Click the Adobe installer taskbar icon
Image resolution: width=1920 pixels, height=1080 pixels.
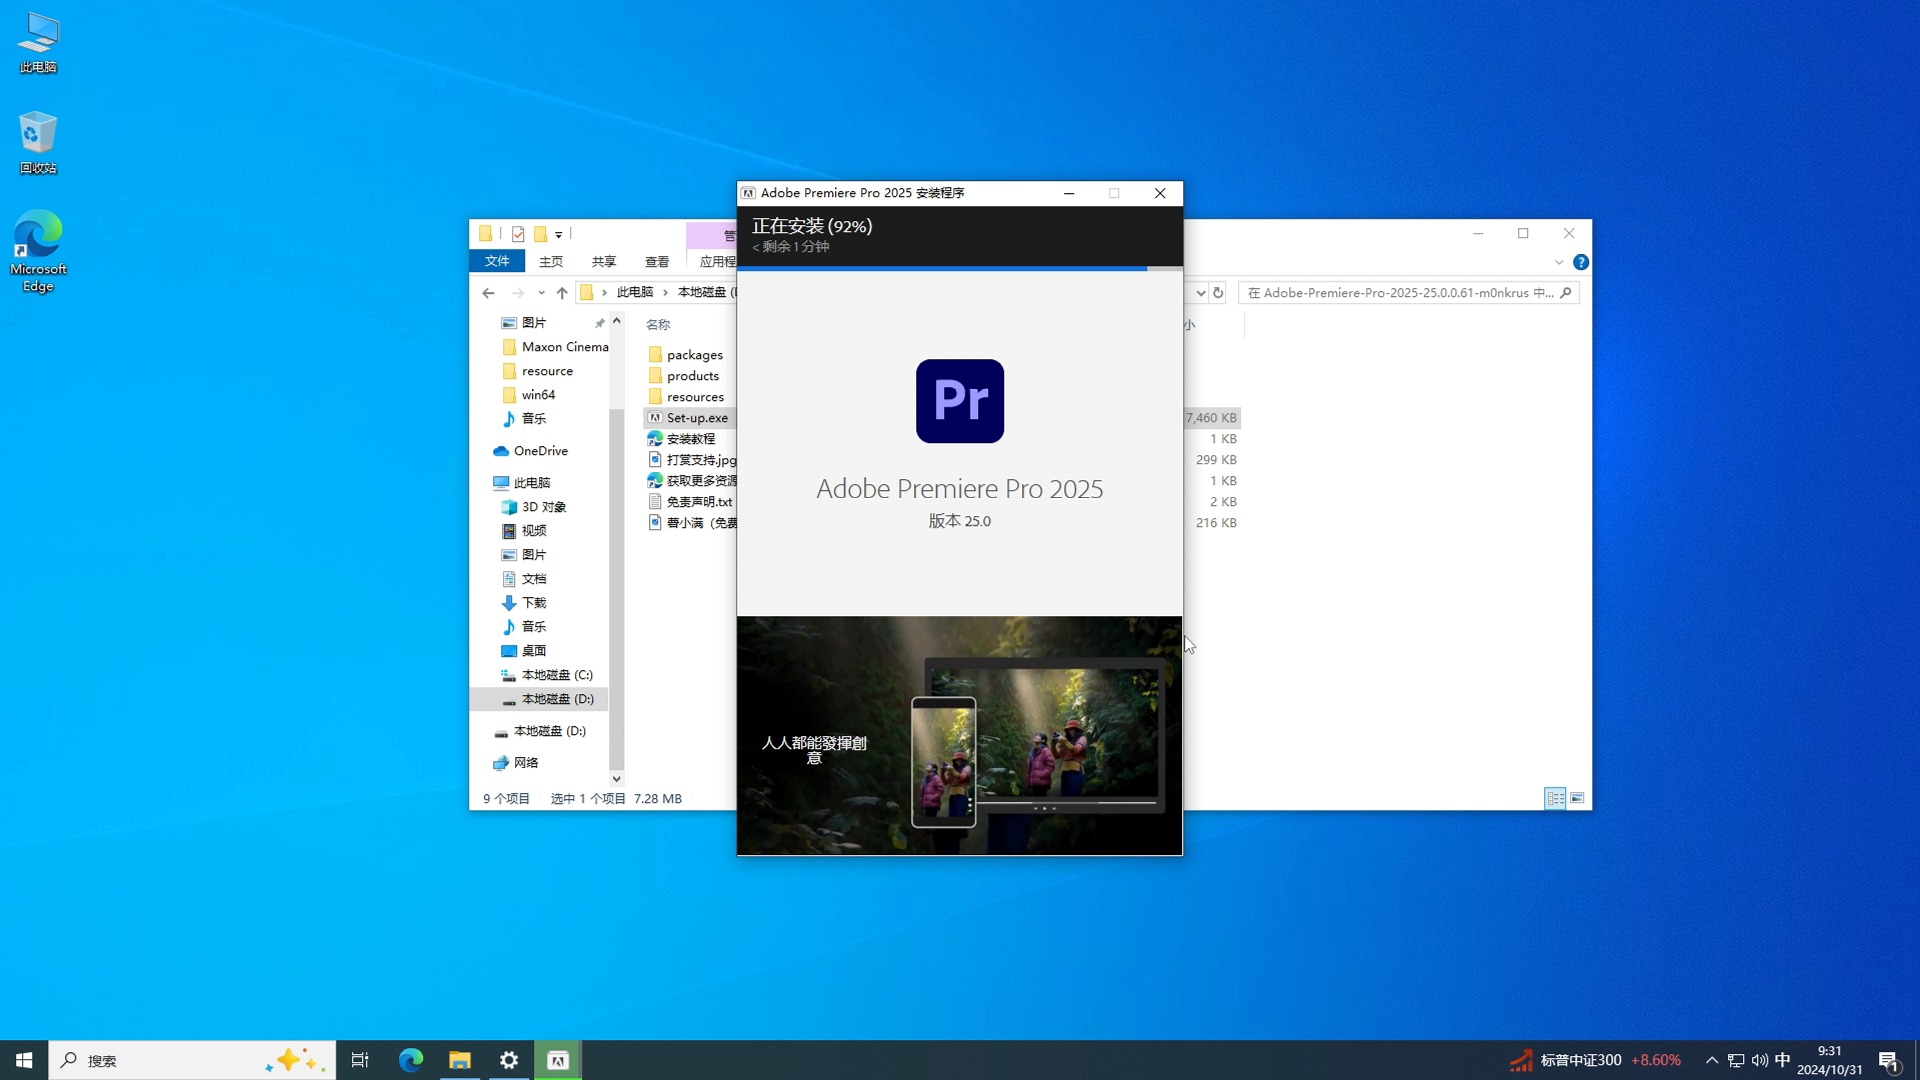558,1060
